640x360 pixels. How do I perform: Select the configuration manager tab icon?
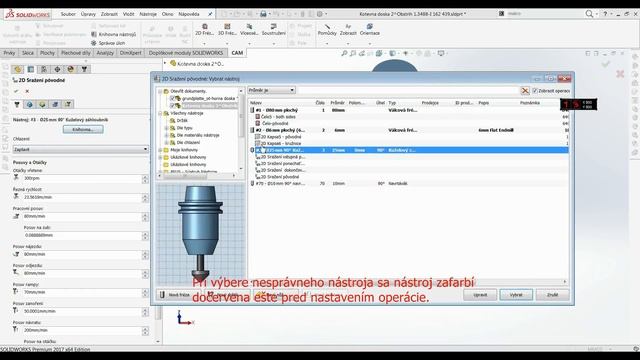click(44, 69)
